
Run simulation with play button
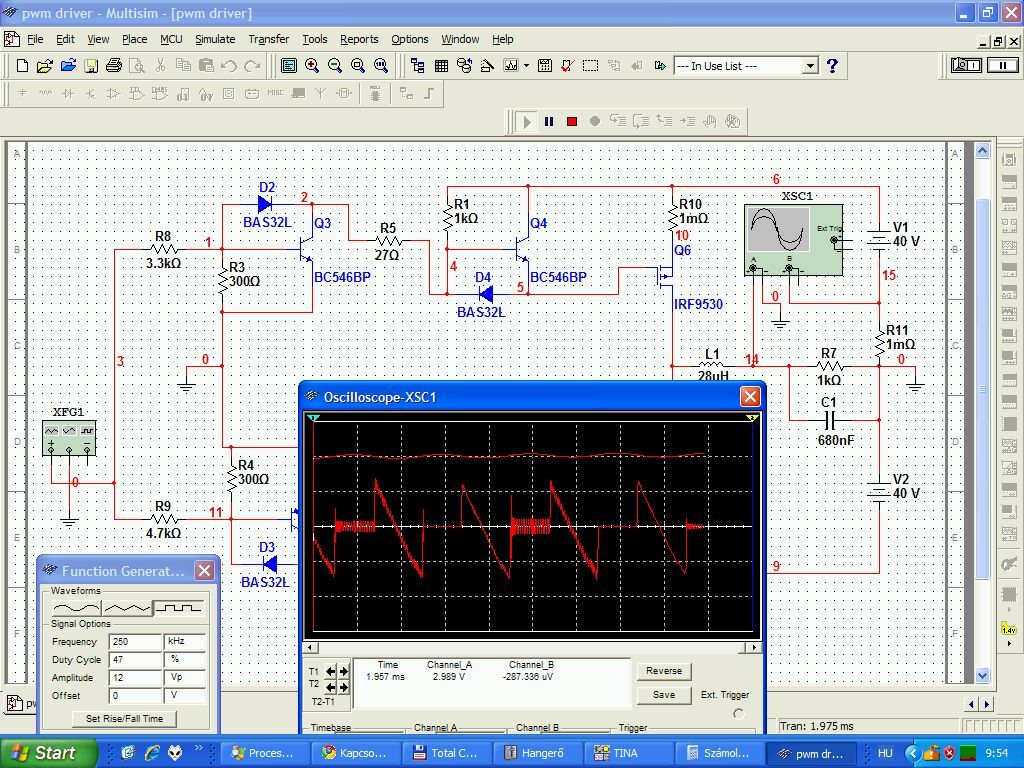coord(526,121)
